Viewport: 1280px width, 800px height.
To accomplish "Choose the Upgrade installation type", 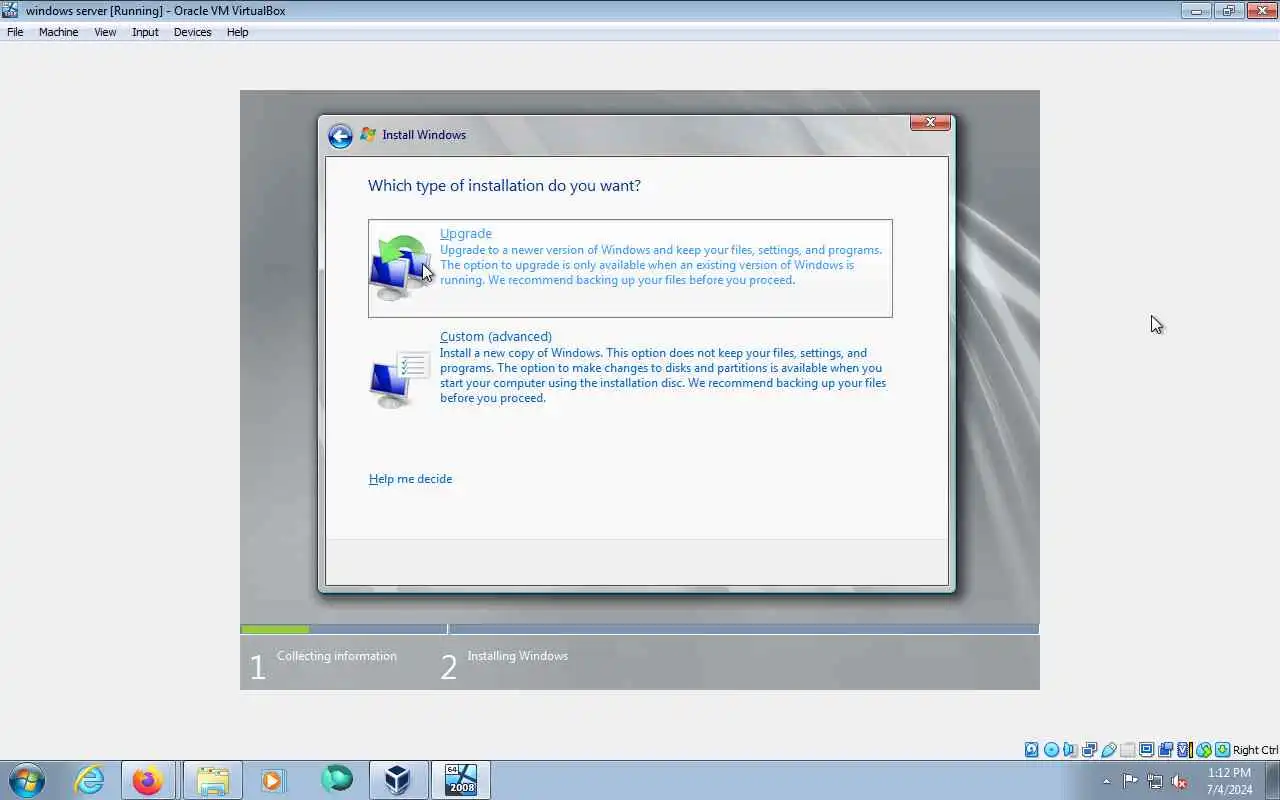I will 630,268.
